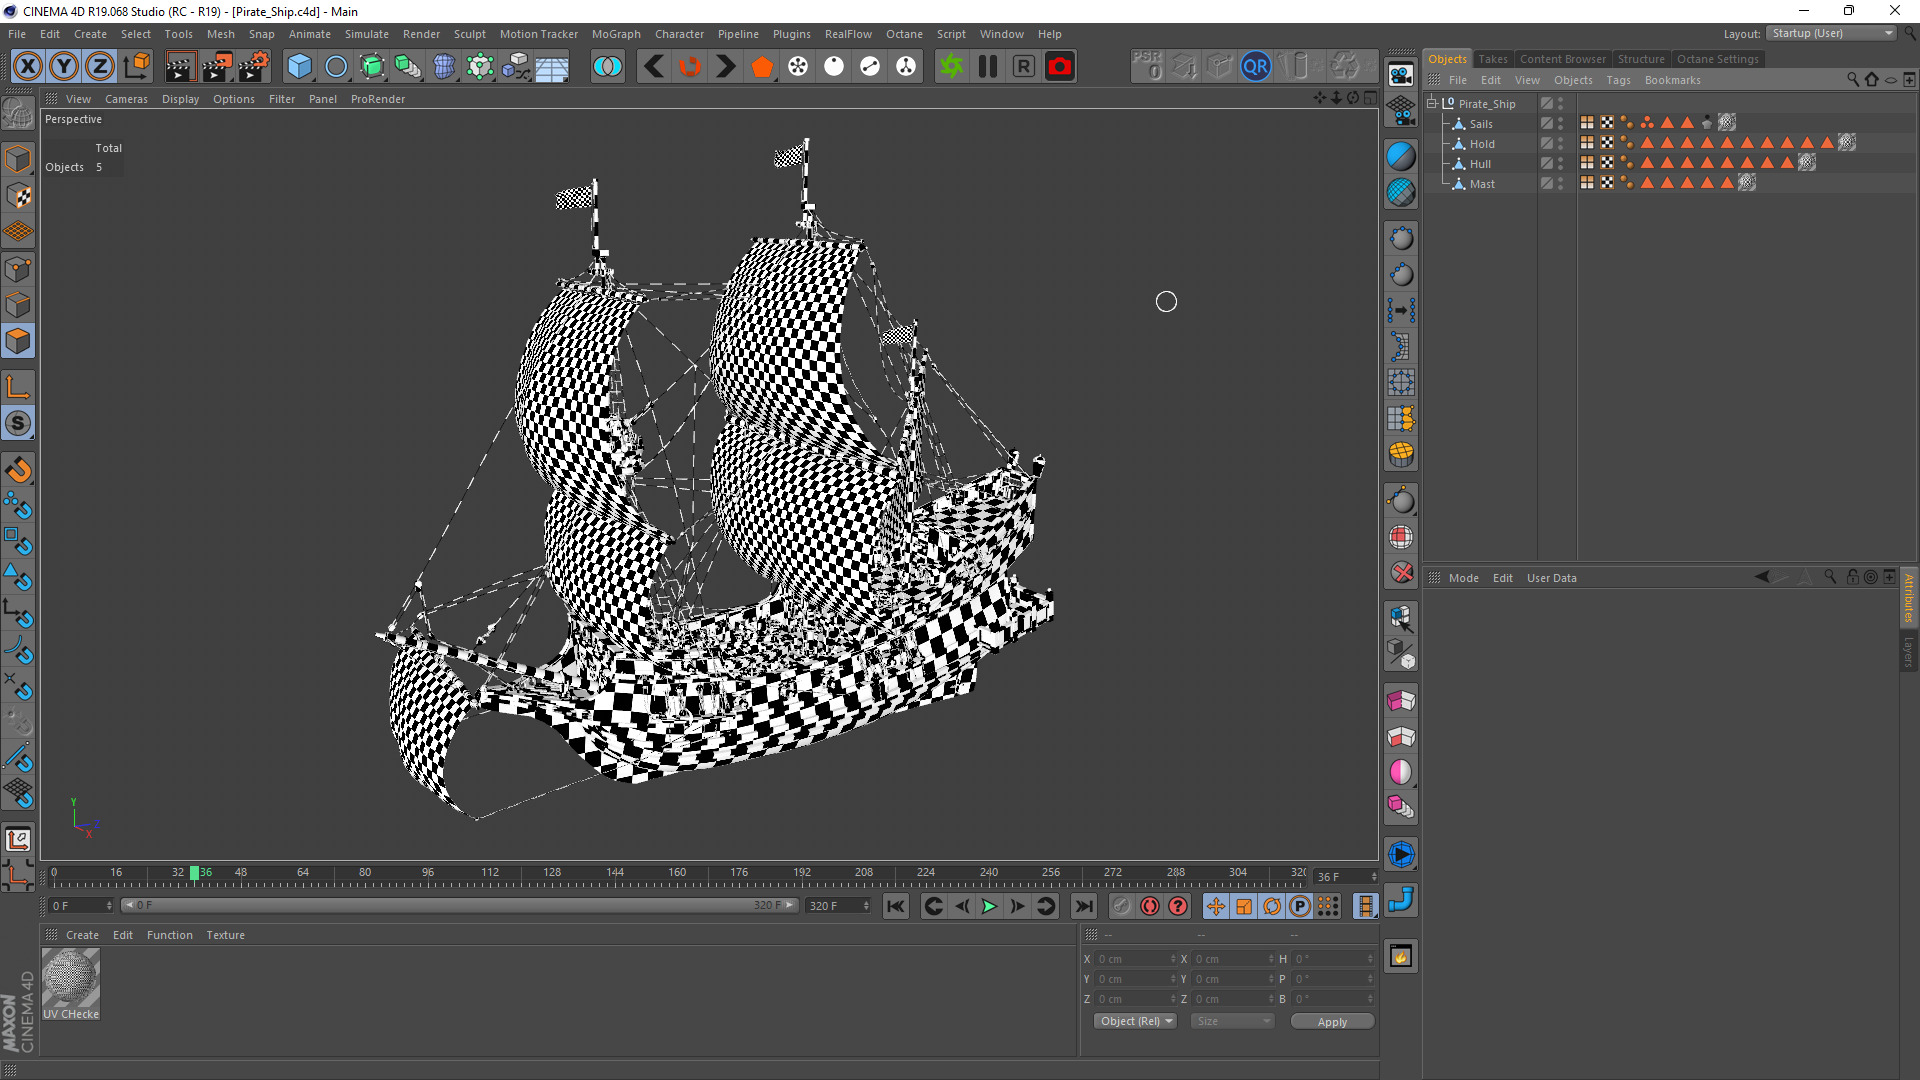
Task: Toggle the Z axis lock
Action: [x=100, y=66]
